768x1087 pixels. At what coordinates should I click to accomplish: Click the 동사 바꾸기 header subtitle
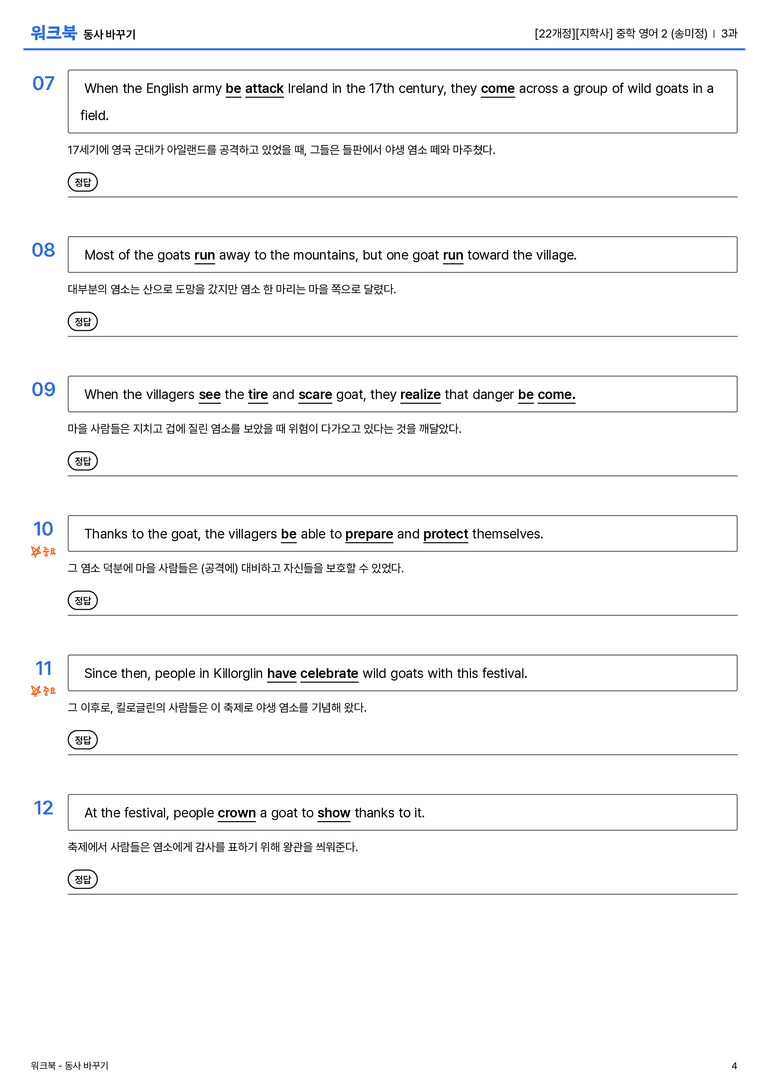click(110, 35)
